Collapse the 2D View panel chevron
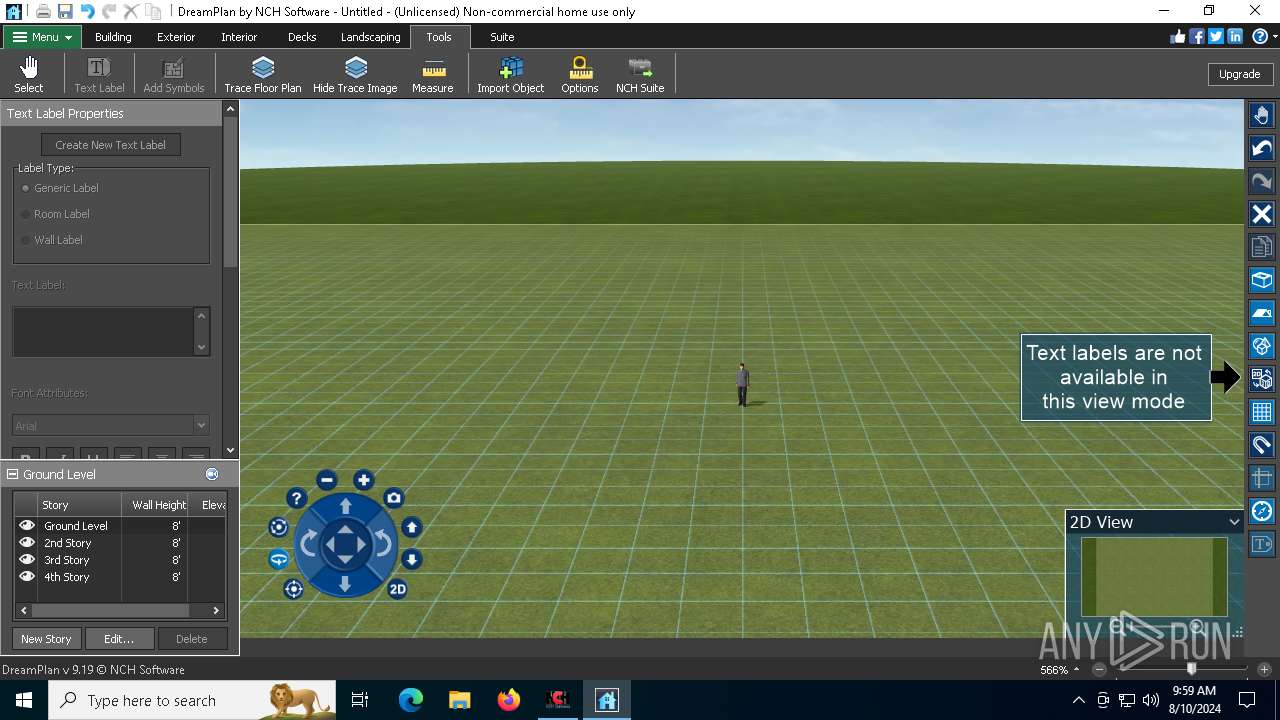Viewport: 1280px width, 720px height. (1234, 522)
